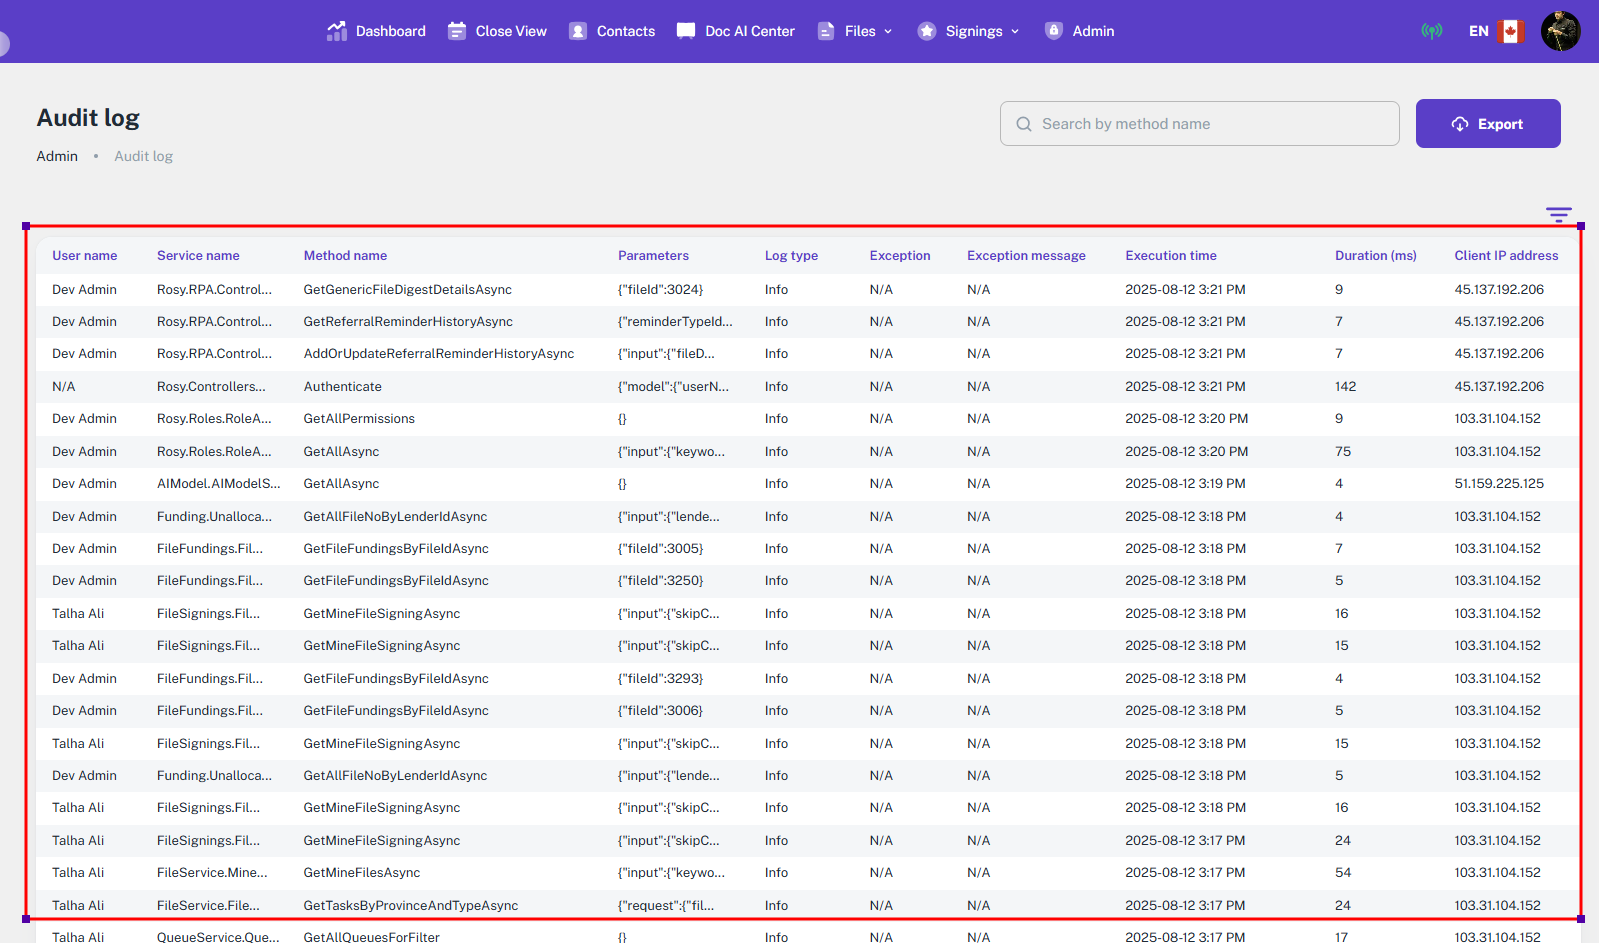Image resolution: width=1599 pixels, height=943 pixels.
Task: Sort by Duration (ms) column header
Action: point(1376,256)
